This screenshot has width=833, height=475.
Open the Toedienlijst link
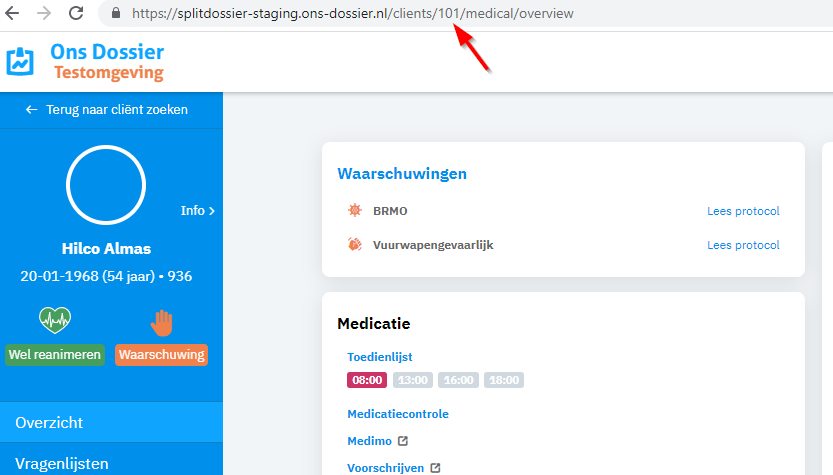click(380, 357)
